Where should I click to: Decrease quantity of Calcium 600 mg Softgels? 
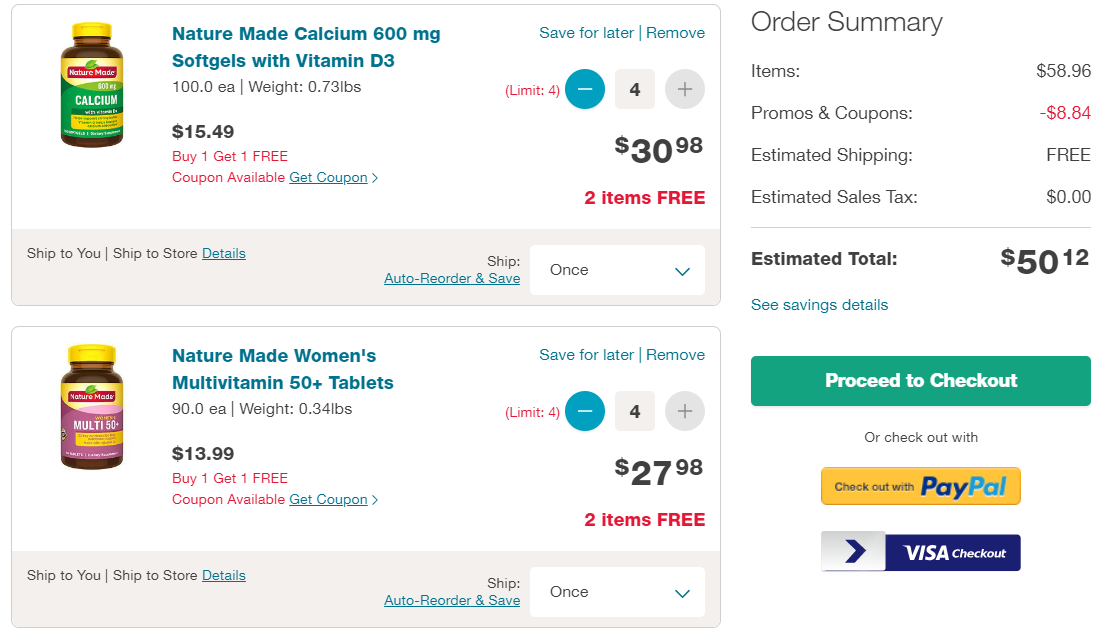584,89
